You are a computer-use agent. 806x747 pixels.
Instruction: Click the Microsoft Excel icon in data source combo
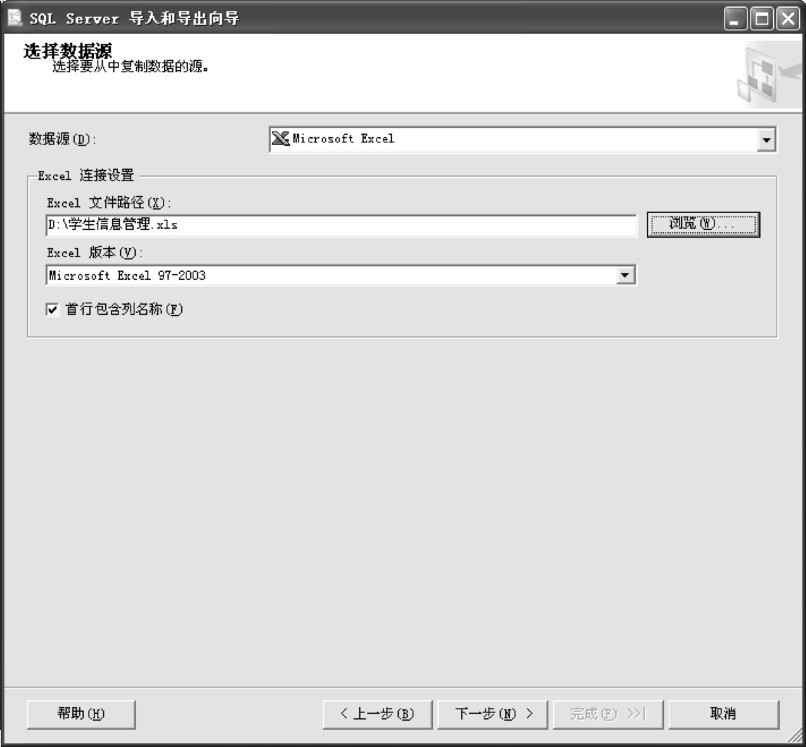click(x=280, y=139)
